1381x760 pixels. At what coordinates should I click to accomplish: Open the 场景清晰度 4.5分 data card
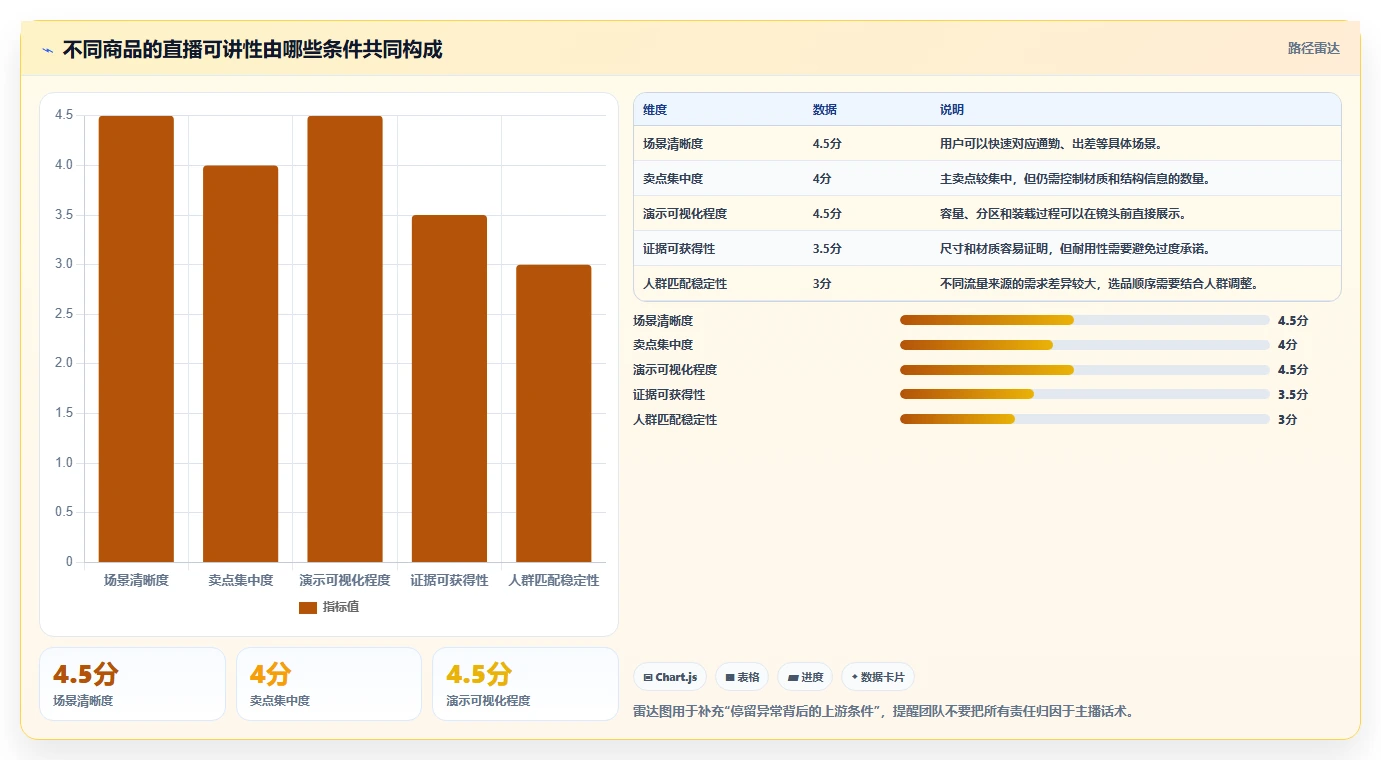[132, 684]
